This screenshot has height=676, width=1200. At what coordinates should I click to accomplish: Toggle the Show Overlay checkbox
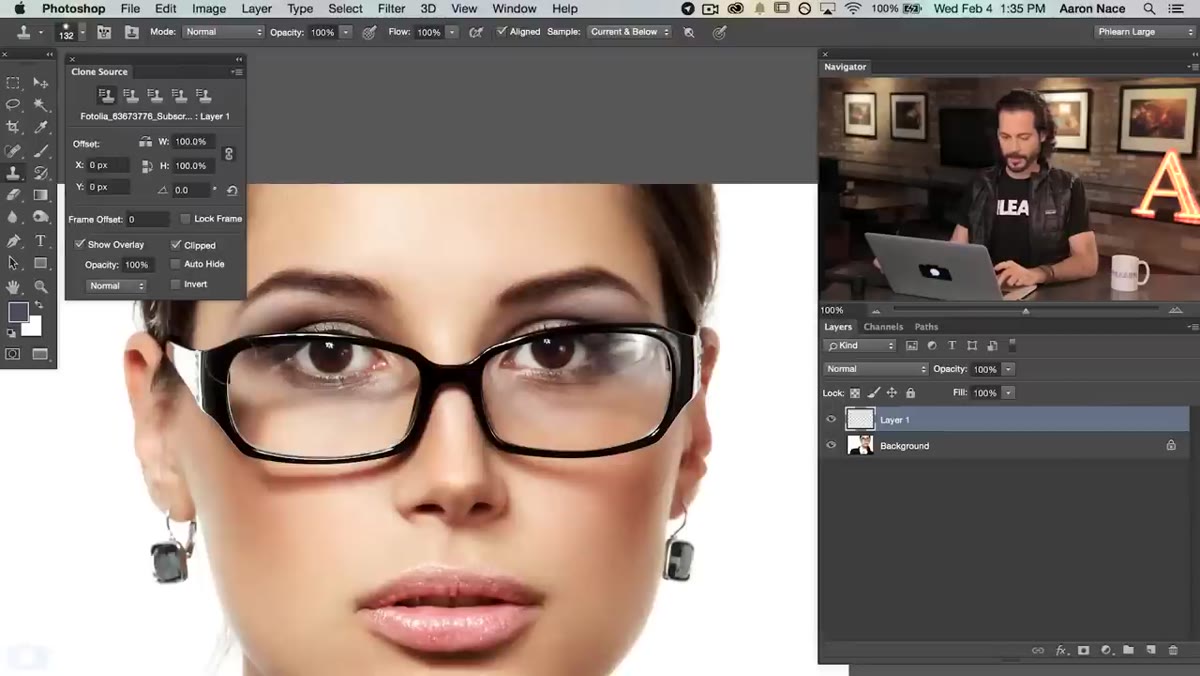point(80,244)
